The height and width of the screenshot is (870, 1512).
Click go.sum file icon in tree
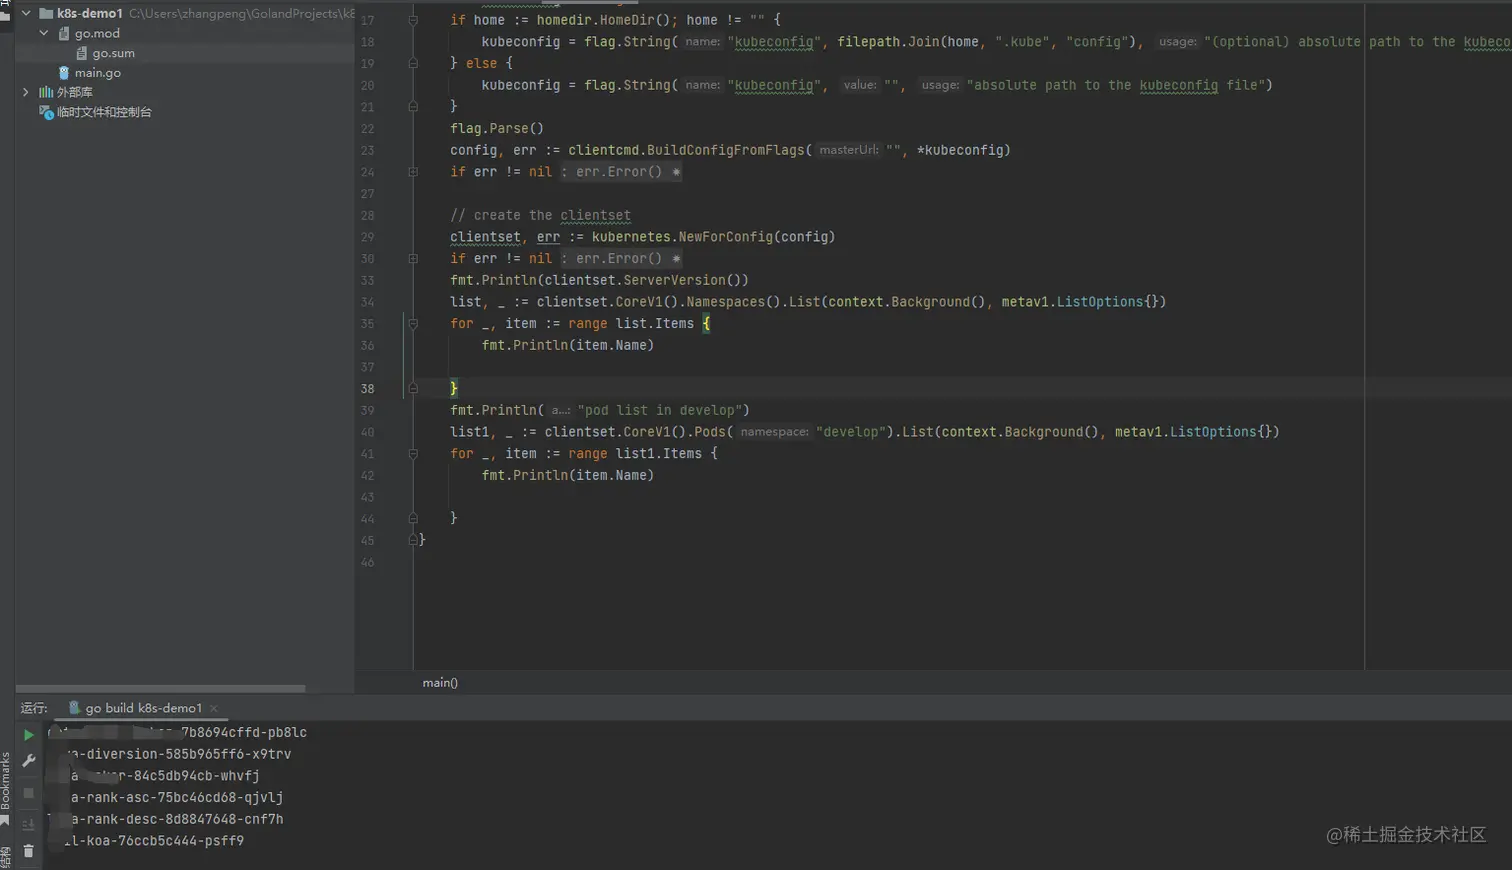pos(82,53)
